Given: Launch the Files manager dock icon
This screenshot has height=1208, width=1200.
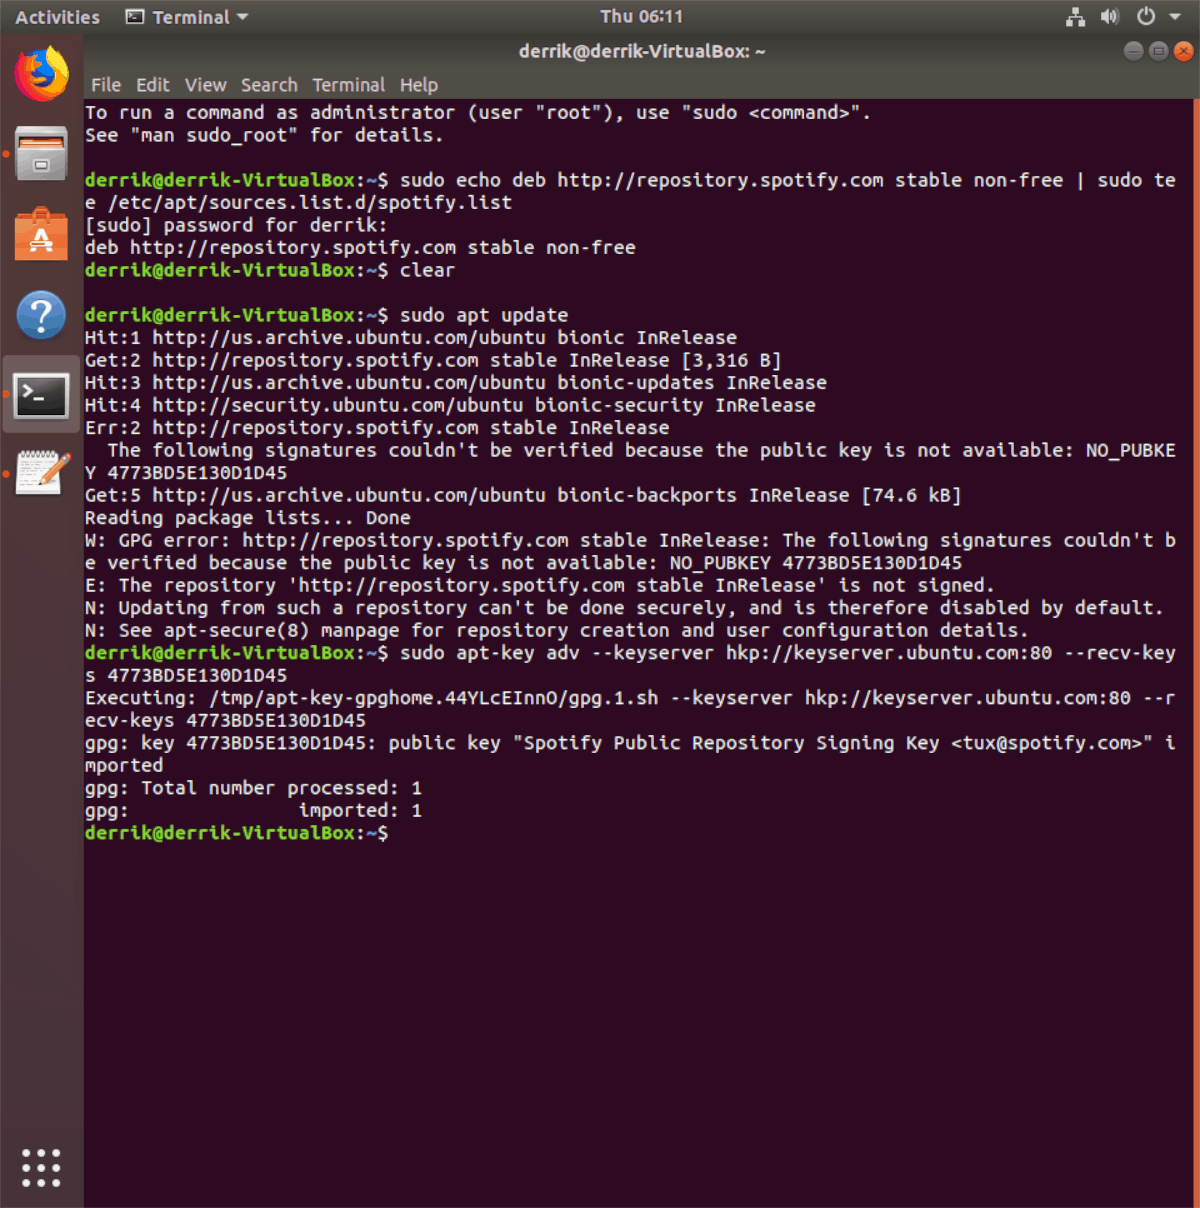Looking at the screenshot, I should [41, 154].
